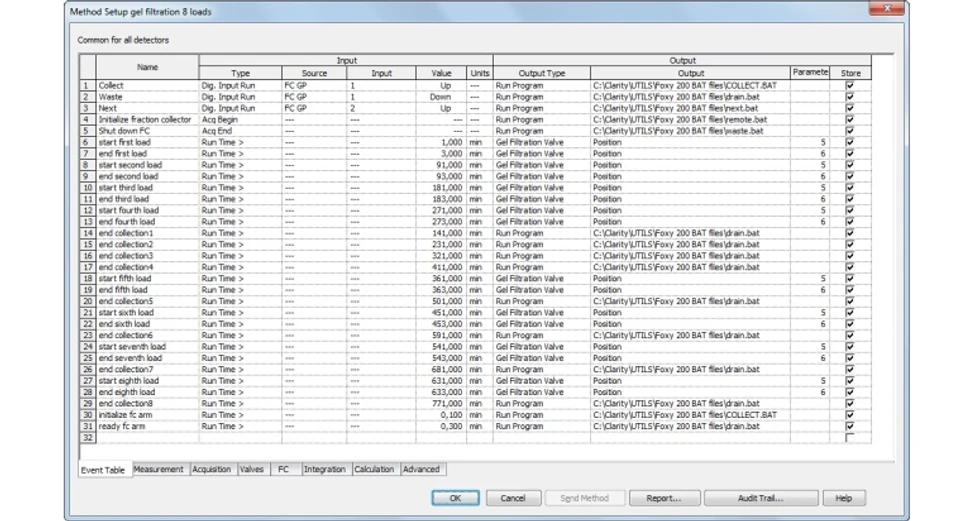Click output cell ending 'remote.bat'
Screen dimensions: 960x521
point(690,119)
